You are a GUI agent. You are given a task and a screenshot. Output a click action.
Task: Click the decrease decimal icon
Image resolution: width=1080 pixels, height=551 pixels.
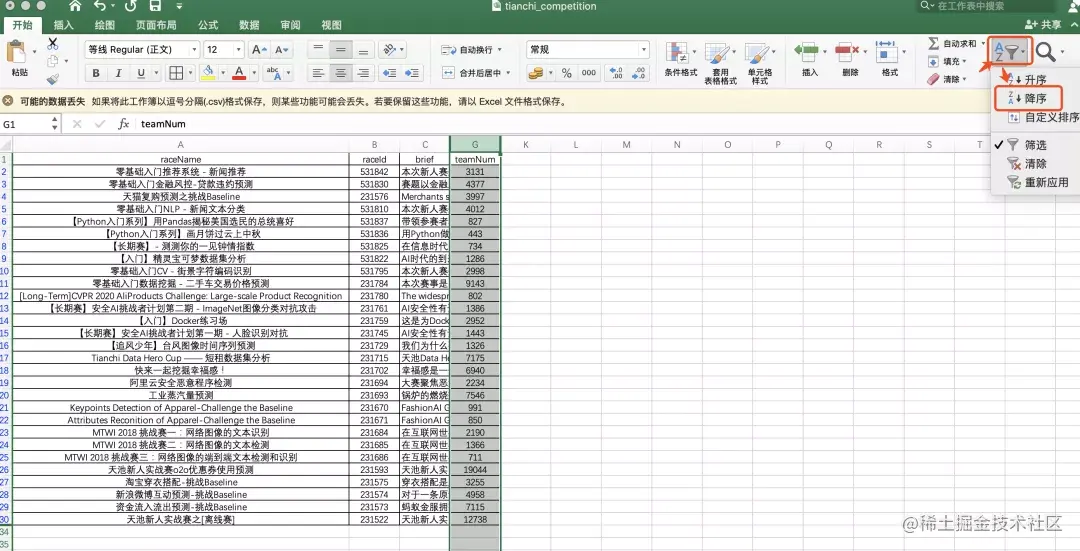pyautogui.click(x=638, y=73)
